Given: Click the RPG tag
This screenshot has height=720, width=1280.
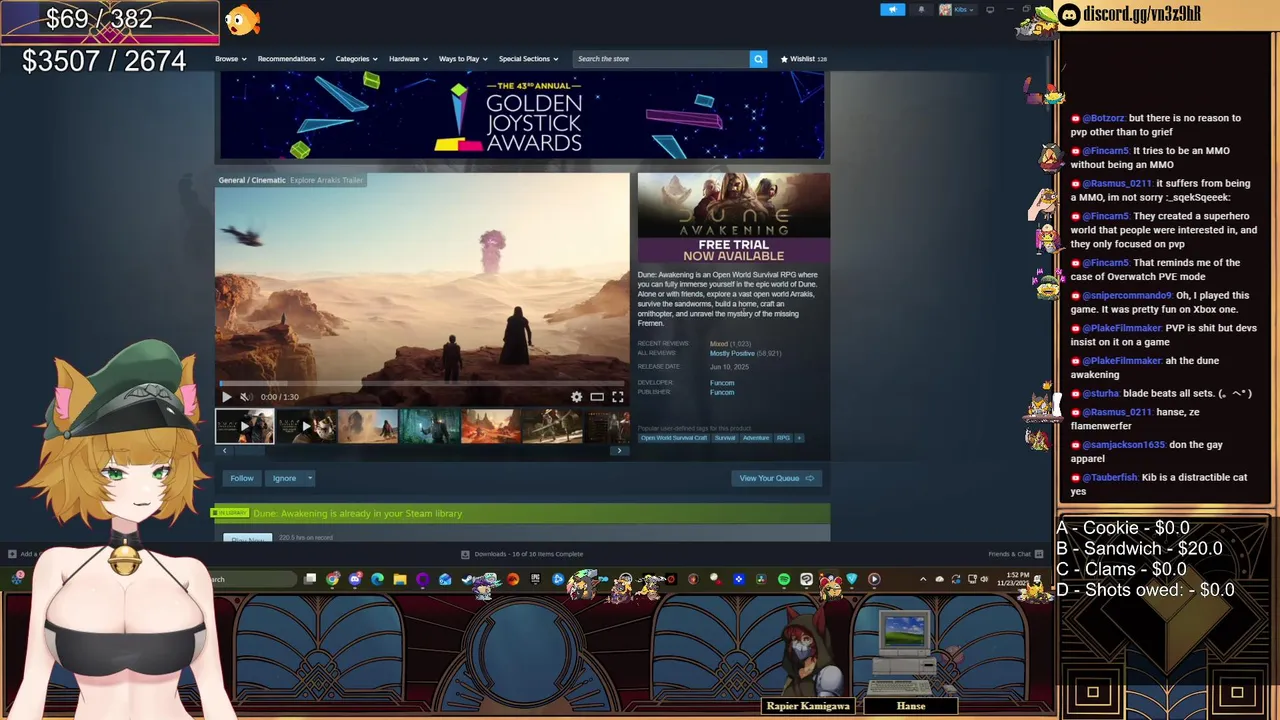Looking at the screenshot, I should click(x=783, y=438).
